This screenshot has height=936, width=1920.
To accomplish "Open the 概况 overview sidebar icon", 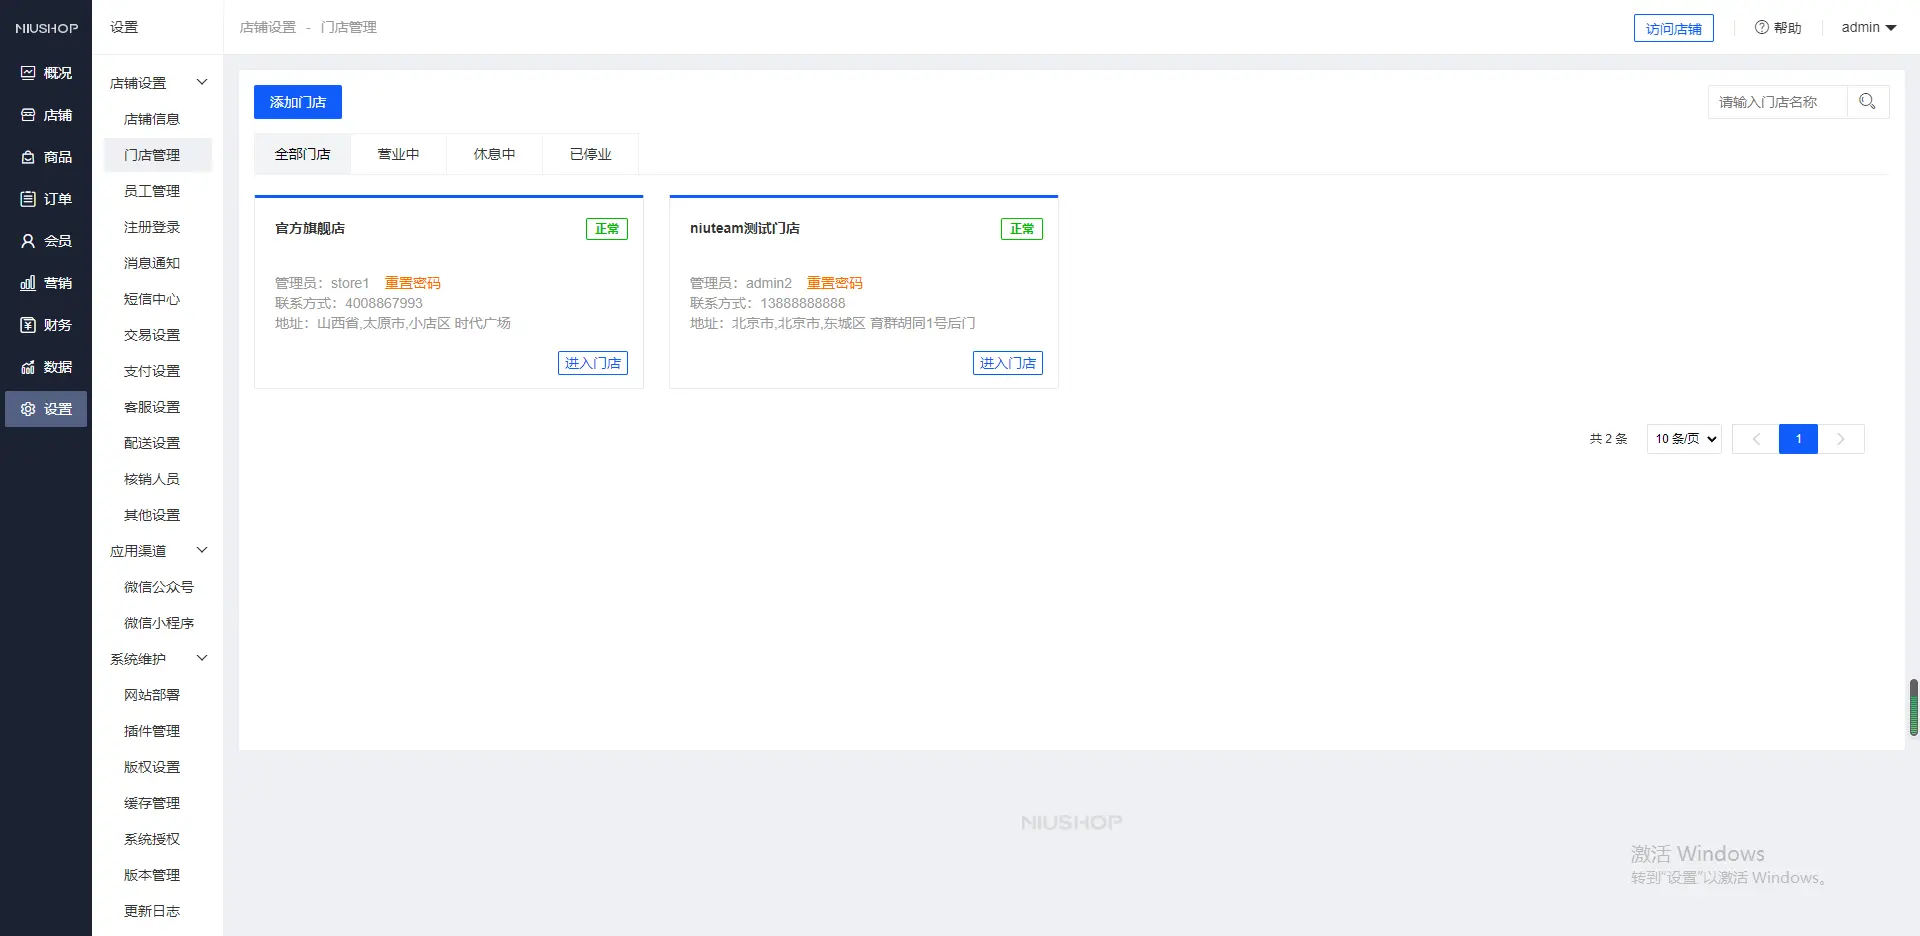I will pyautogui.click(x=28, y=73).
